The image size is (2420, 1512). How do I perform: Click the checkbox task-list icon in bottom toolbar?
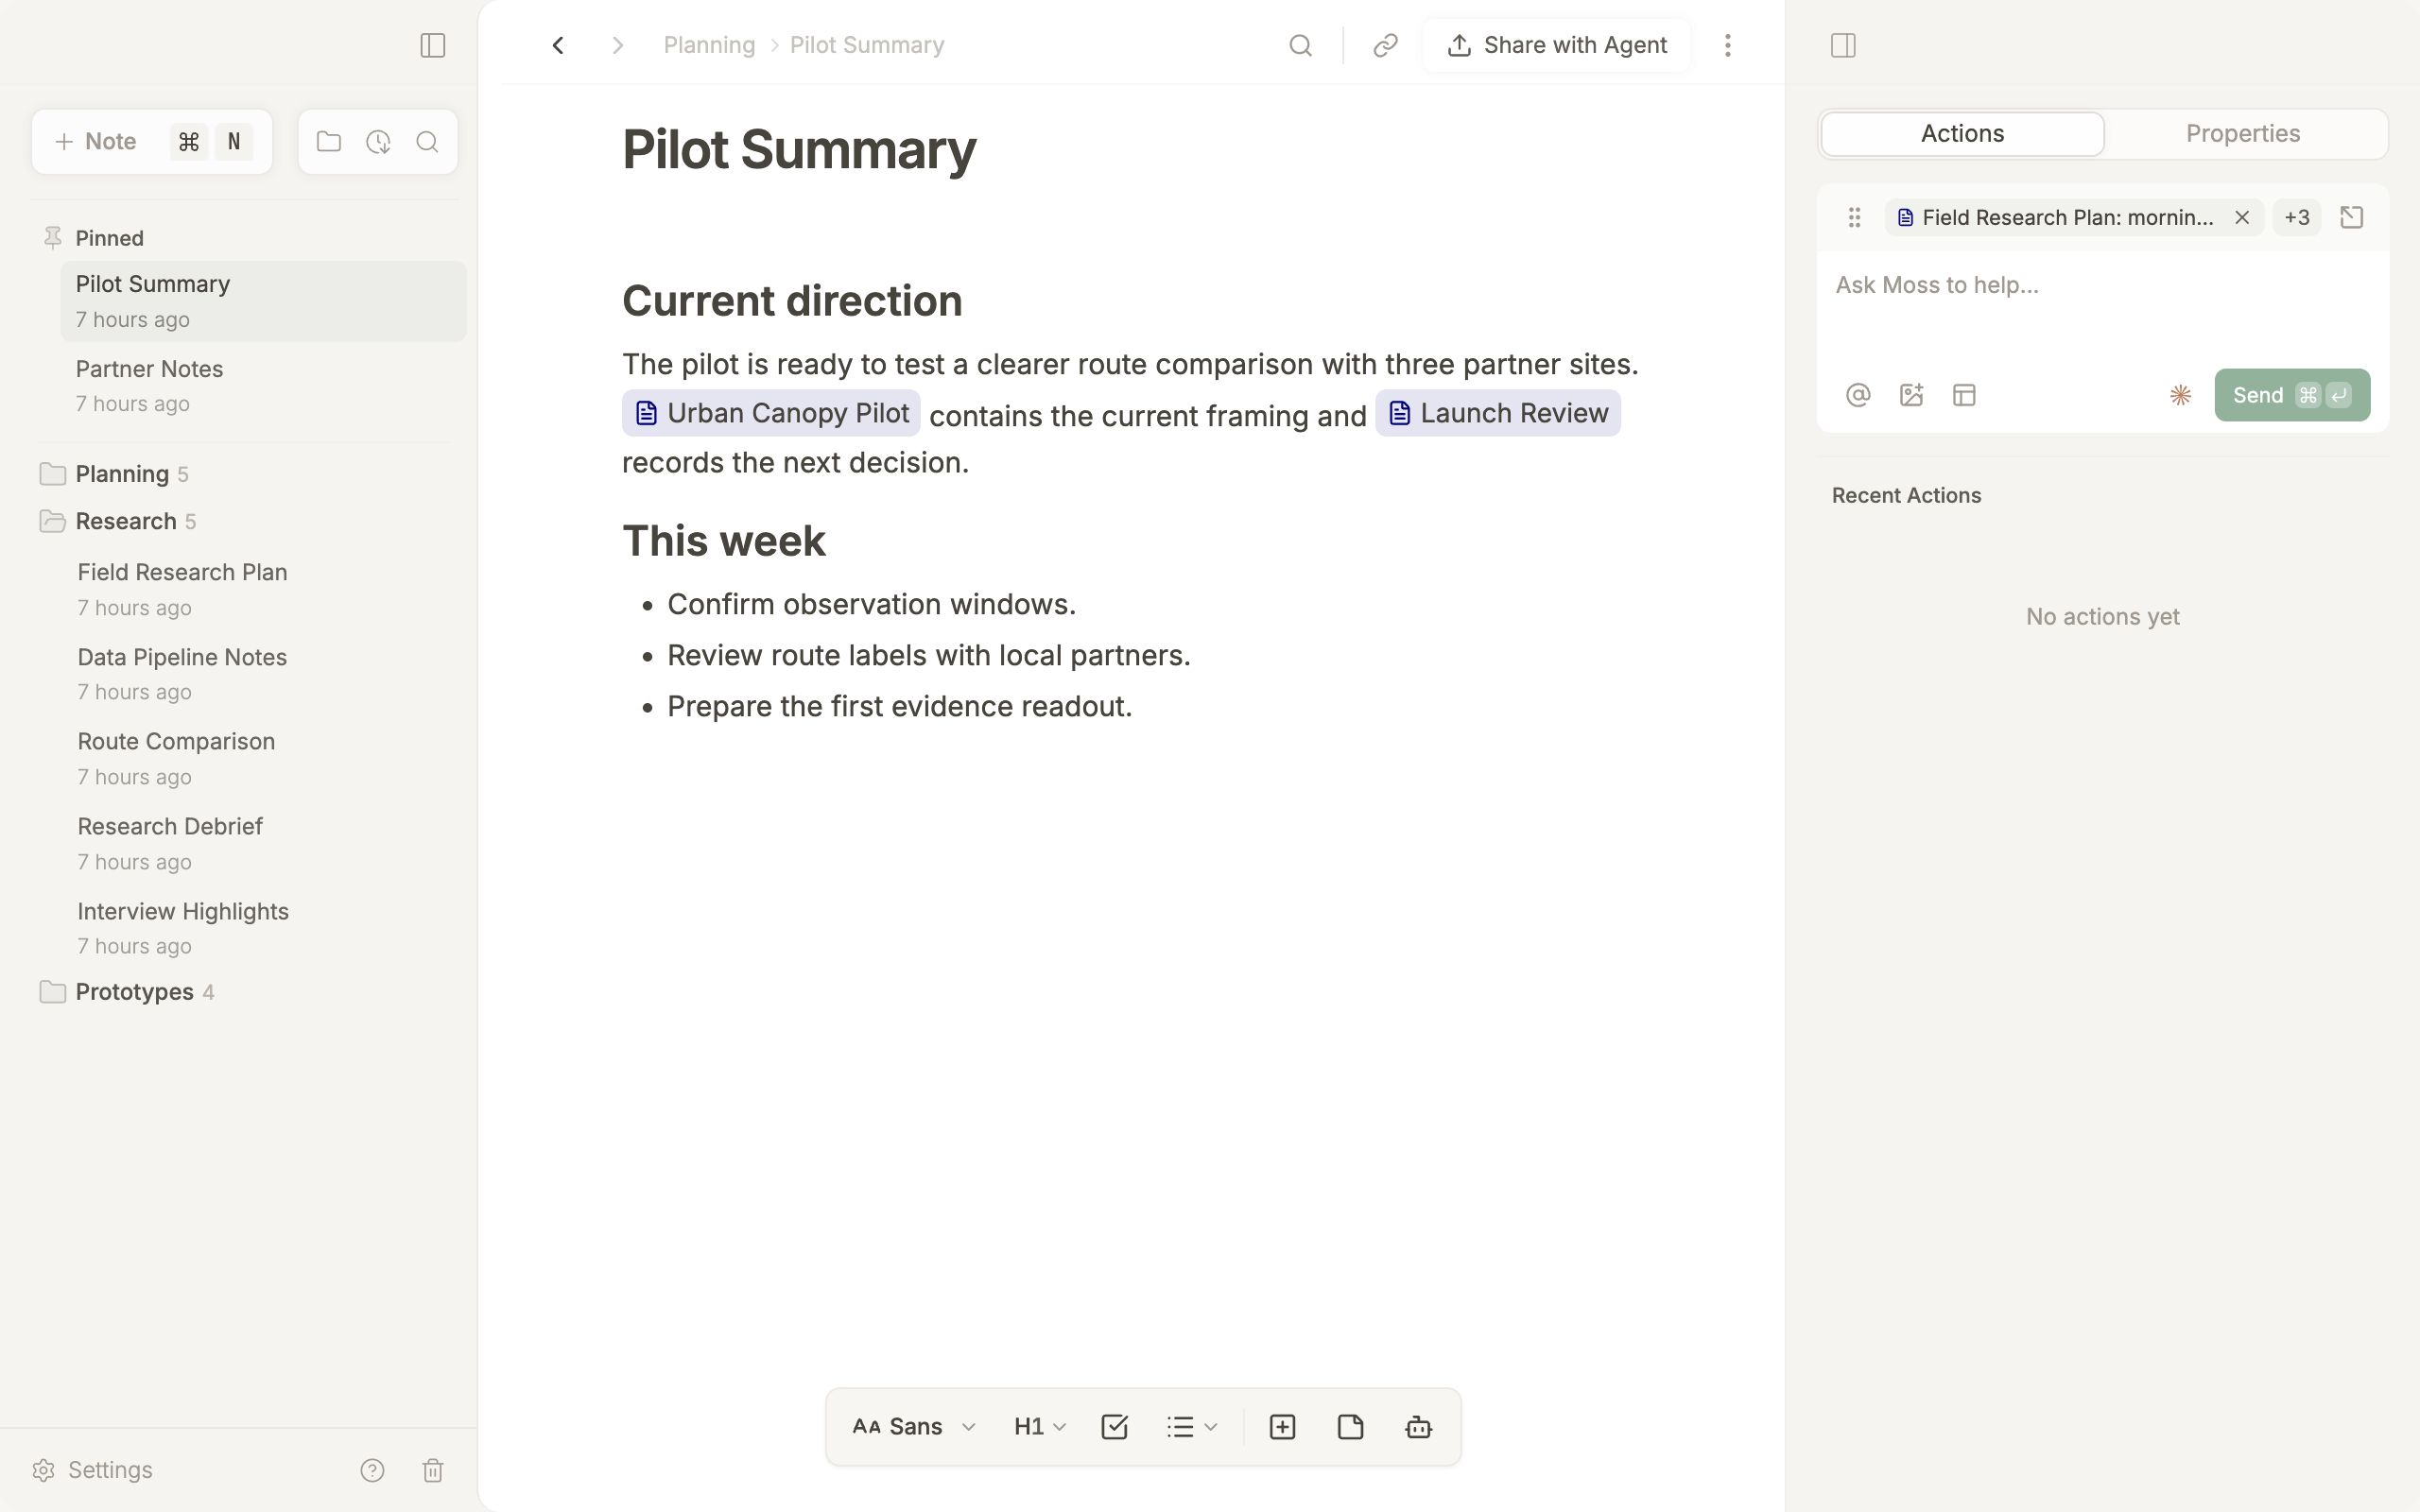[x=1114, y=1426]
